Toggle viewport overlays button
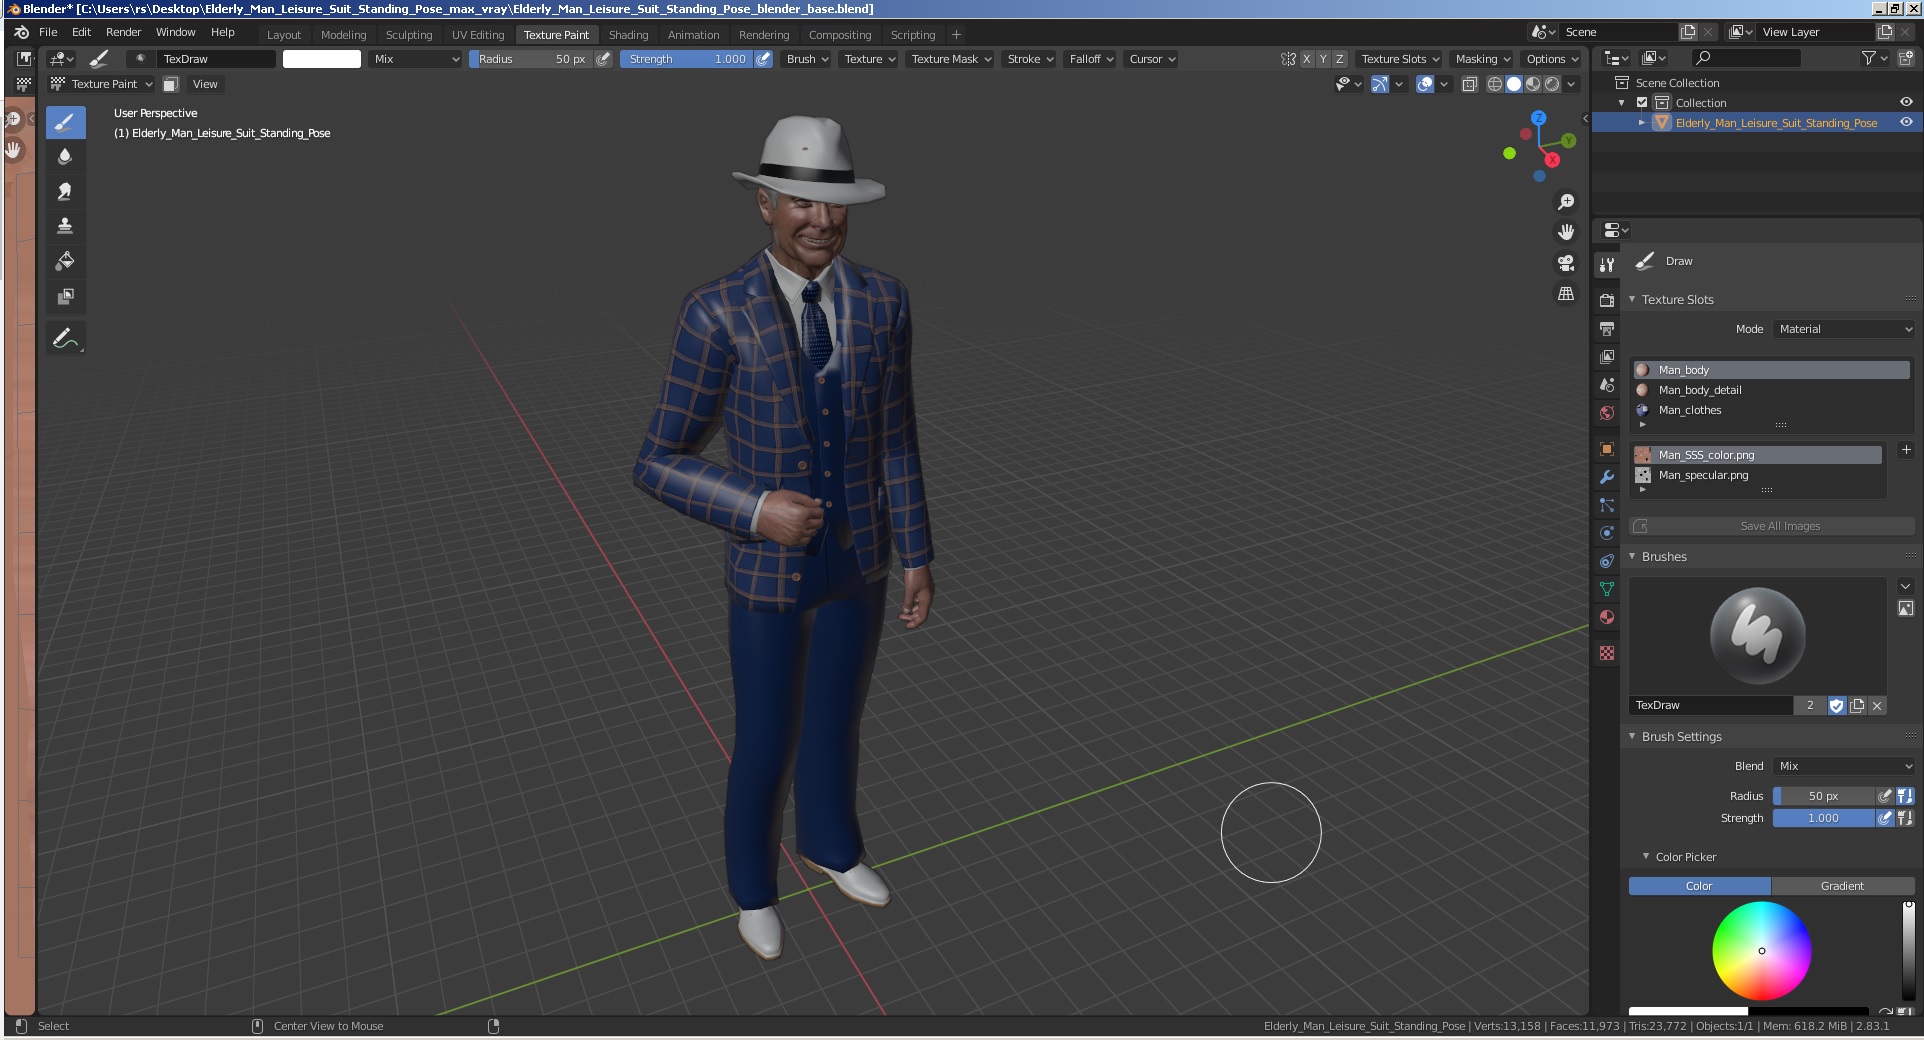The height and width of the screenshot is (1040, 1924). 1425,84
